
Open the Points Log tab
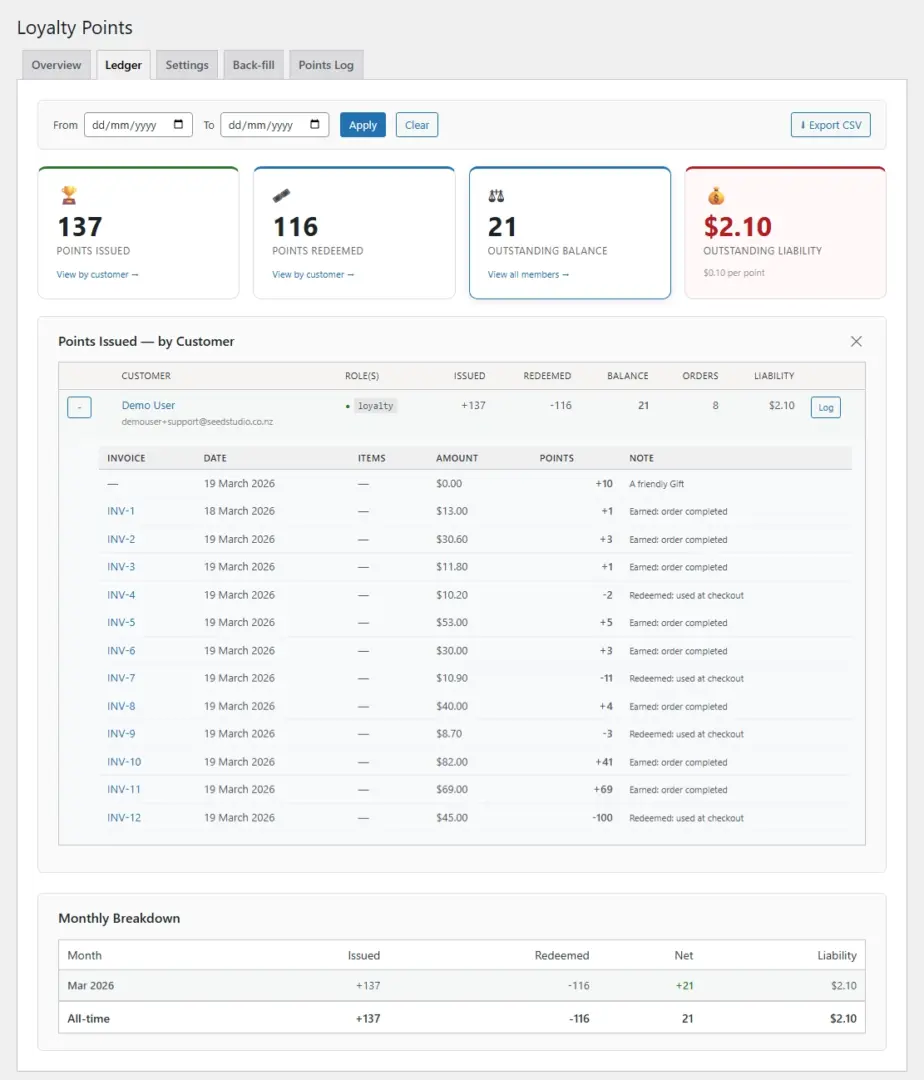pyautogui.click(x=326, y=65)
